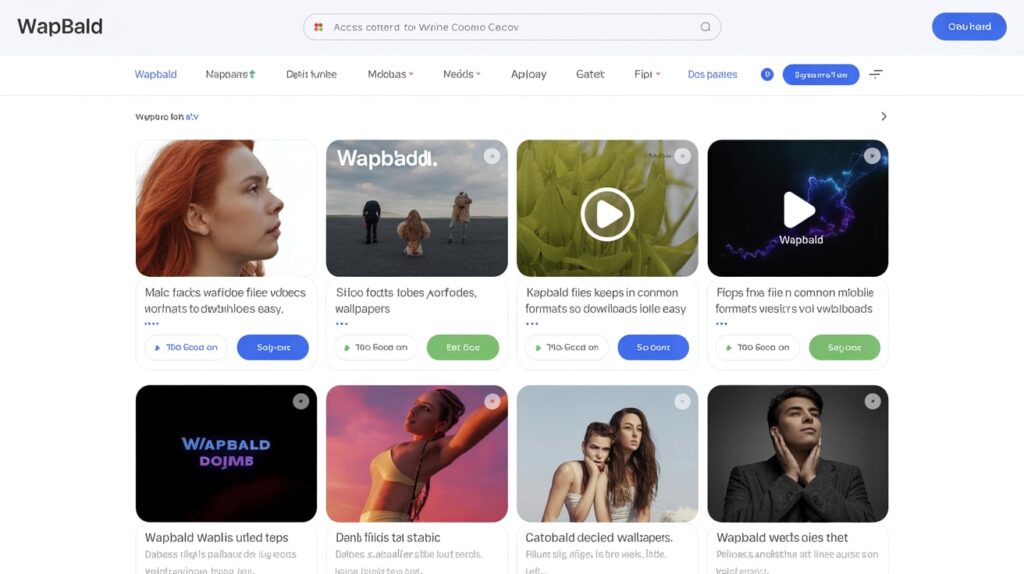Click the right chevron arrow in section header
The width and height of the screenshot is (1024, 574).
pyautogui.click(x=883, y=116)
